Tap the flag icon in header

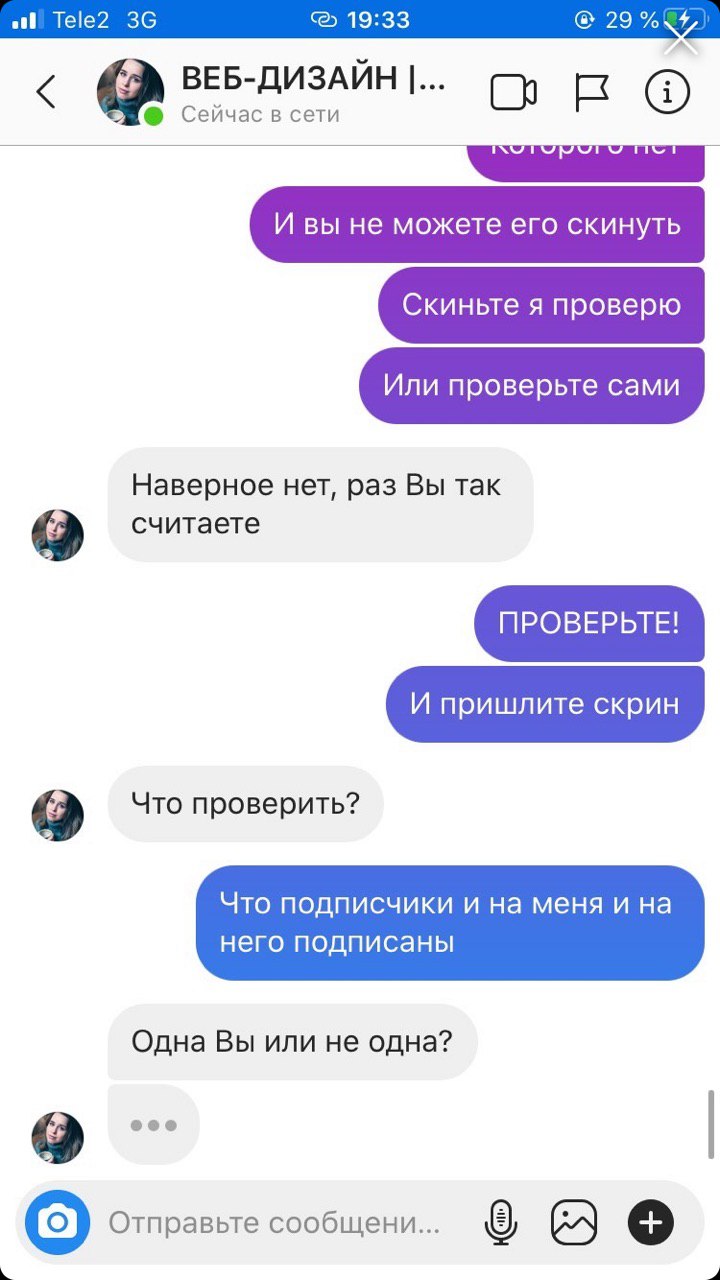[591, 93]
